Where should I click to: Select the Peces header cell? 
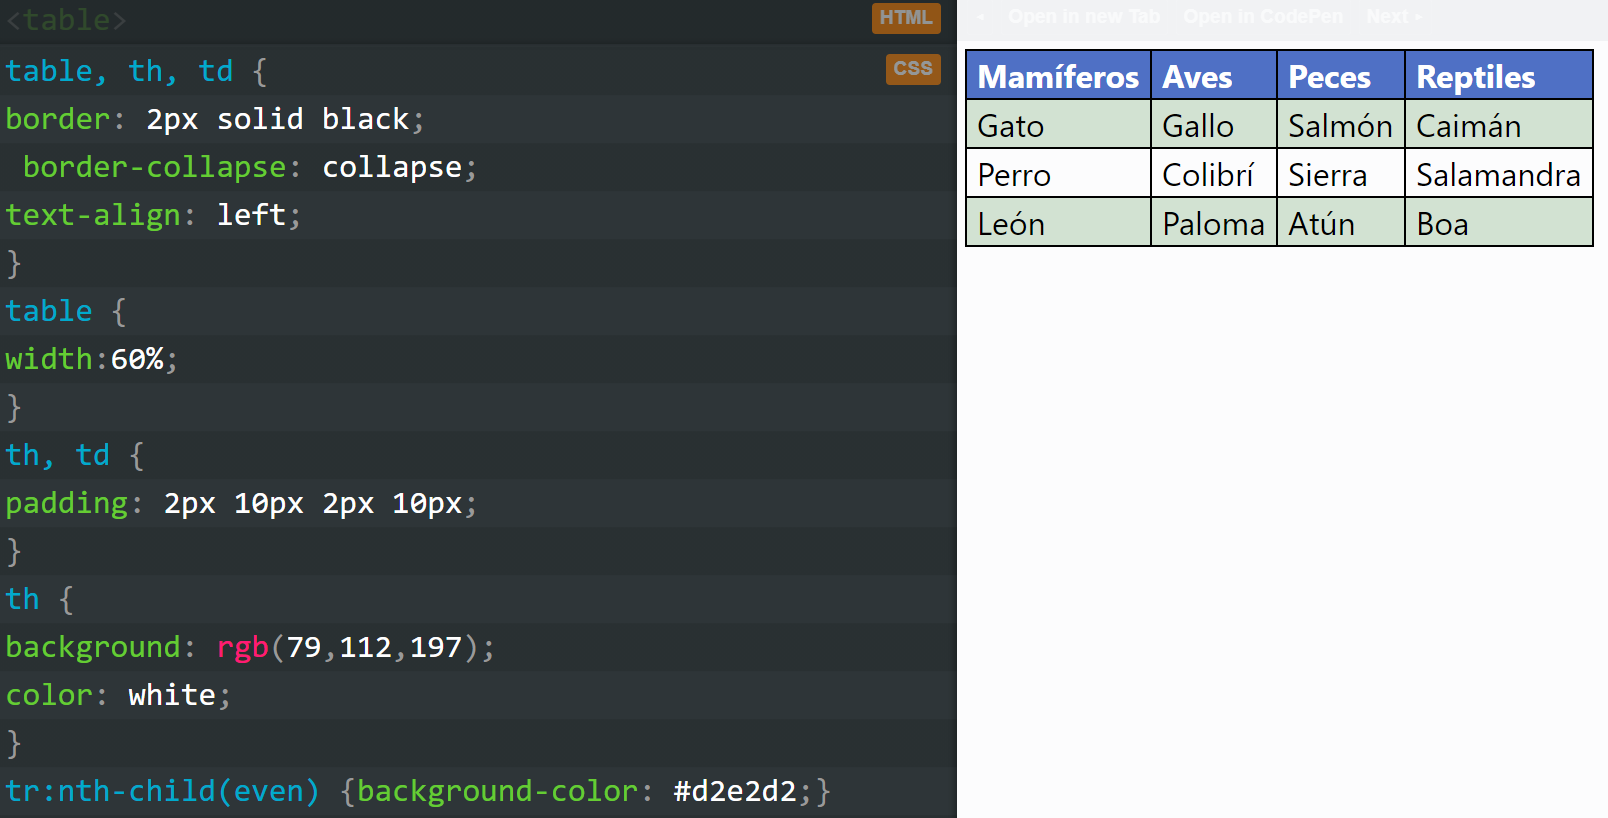[x=1329, y=77]
